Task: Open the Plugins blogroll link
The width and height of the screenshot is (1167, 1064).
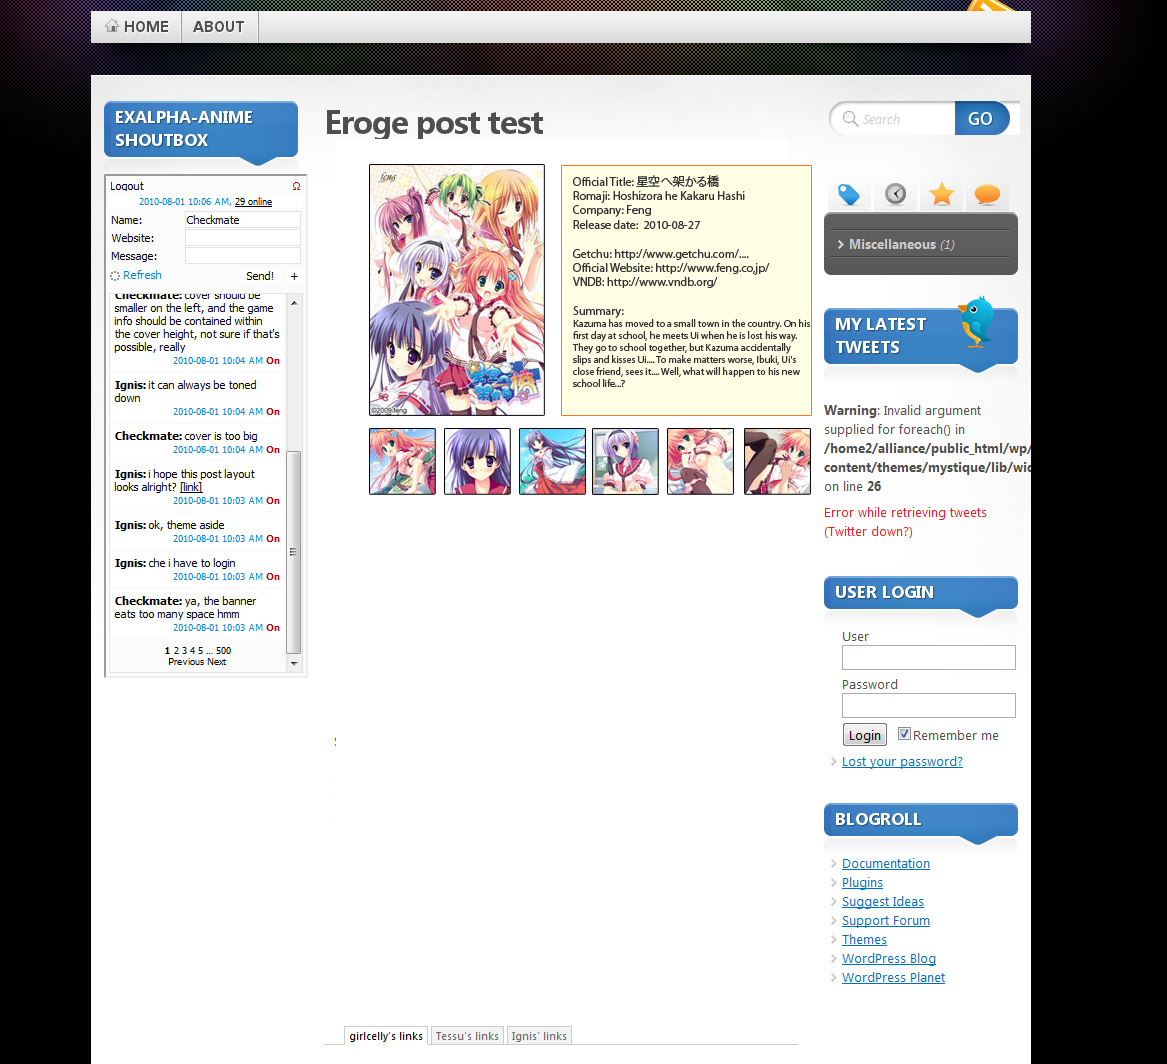Action: [x=862, y=883]
